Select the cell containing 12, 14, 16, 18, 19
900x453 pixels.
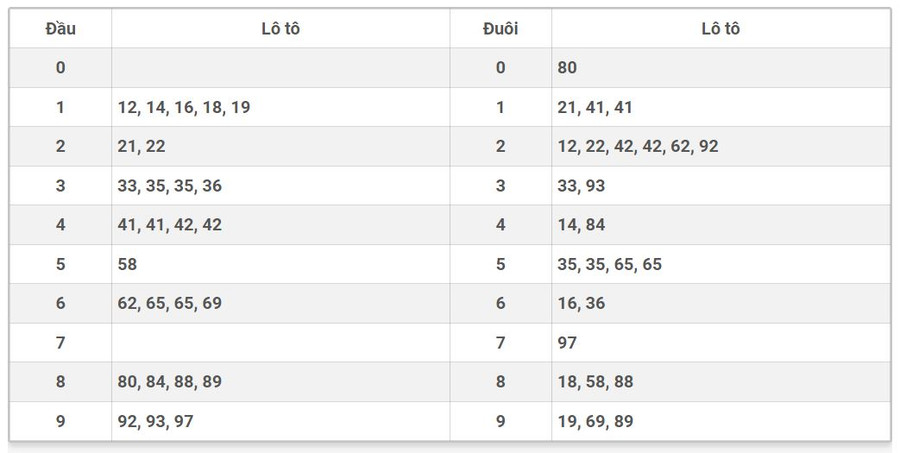[x=183, y=107]
